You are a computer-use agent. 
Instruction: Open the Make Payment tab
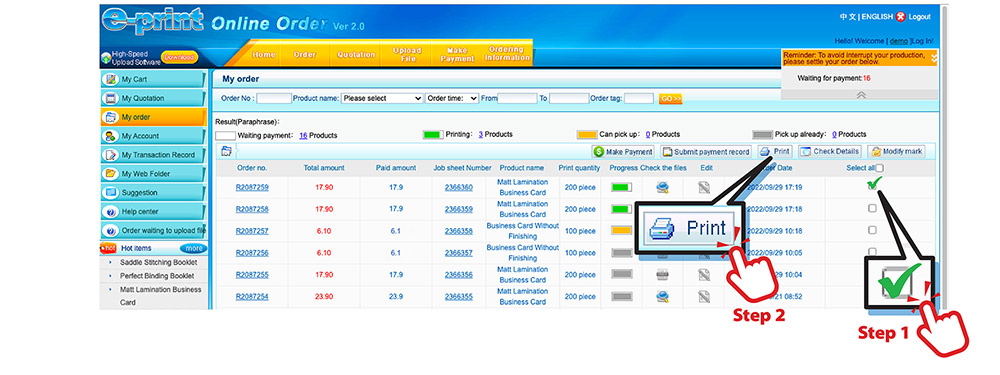coord(457,55)
